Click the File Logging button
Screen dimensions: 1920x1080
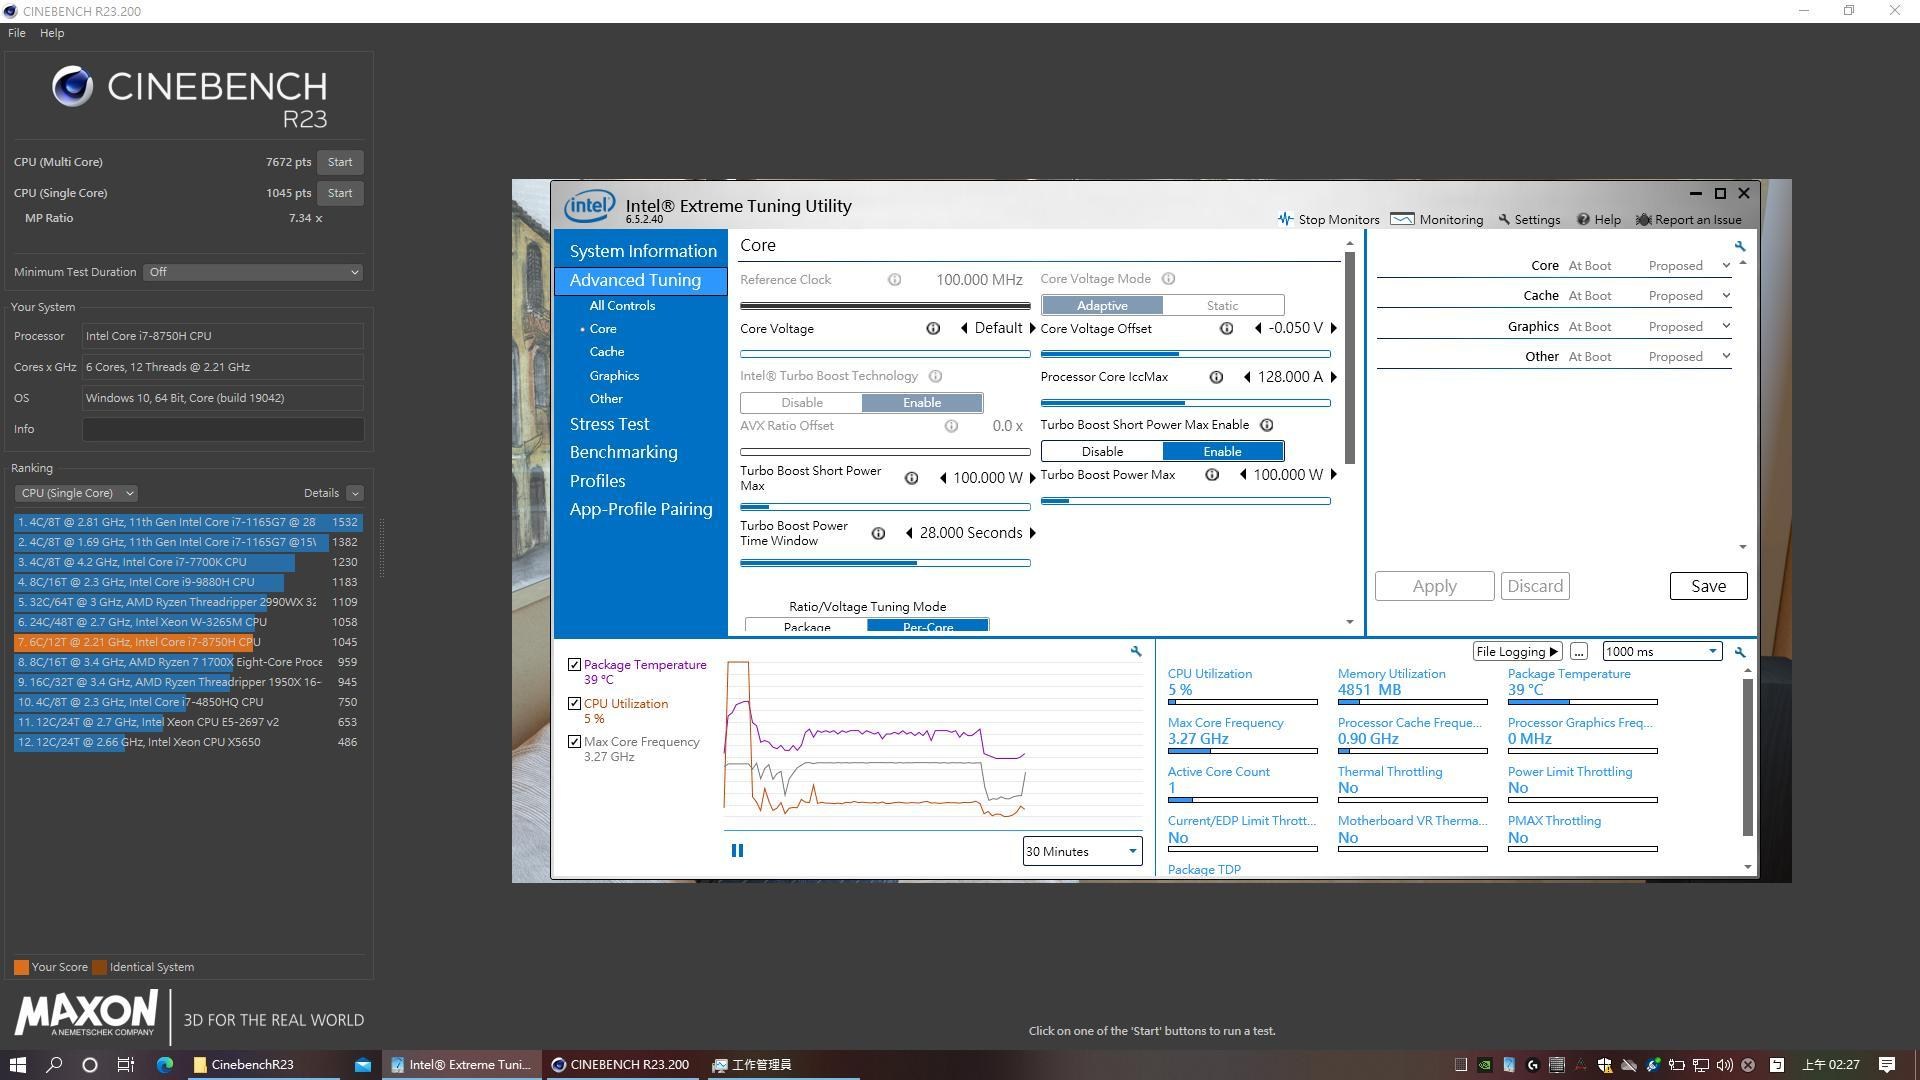[x=1517, y=652]
